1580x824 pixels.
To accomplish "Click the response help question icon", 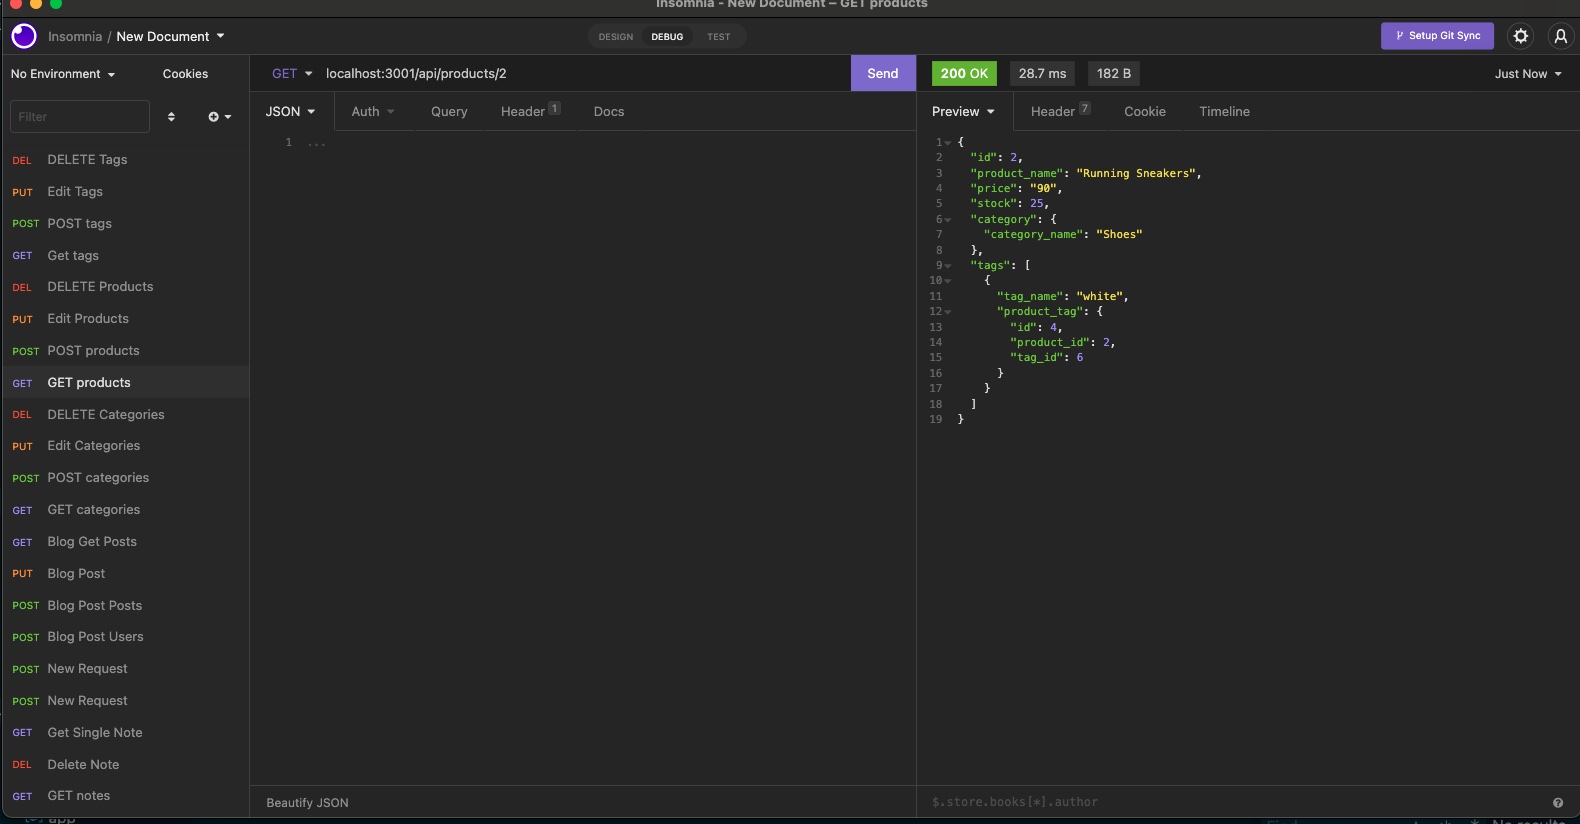I will pyautogui.click(x=1557, y=802).
